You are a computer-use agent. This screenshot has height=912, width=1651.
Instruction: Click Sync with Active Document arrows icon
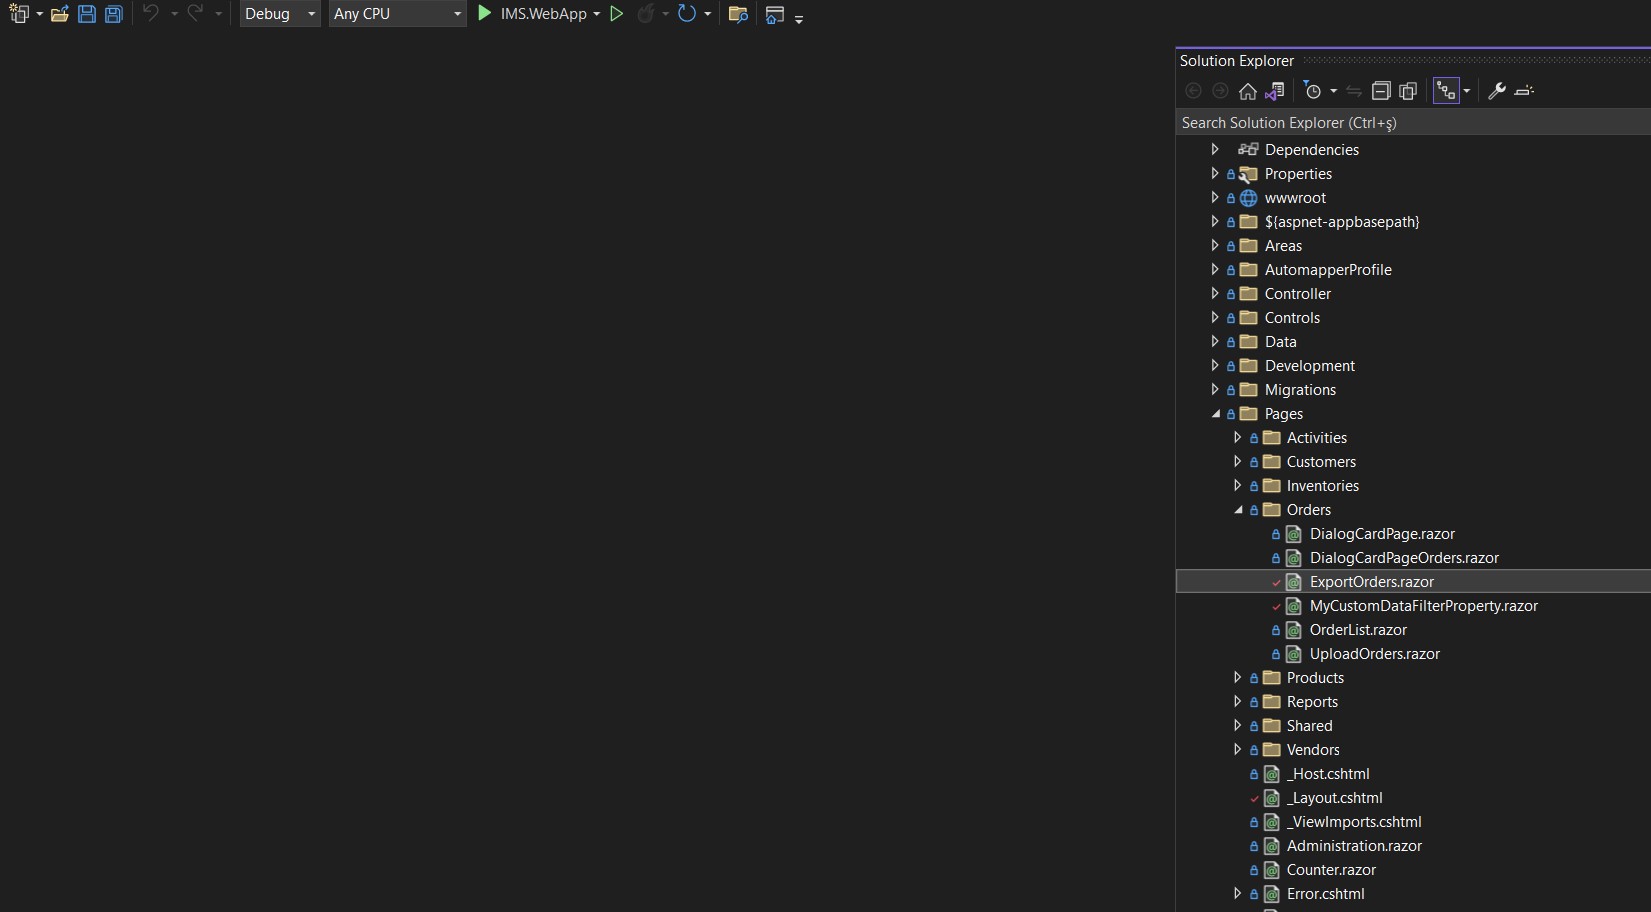[1354, 91]
